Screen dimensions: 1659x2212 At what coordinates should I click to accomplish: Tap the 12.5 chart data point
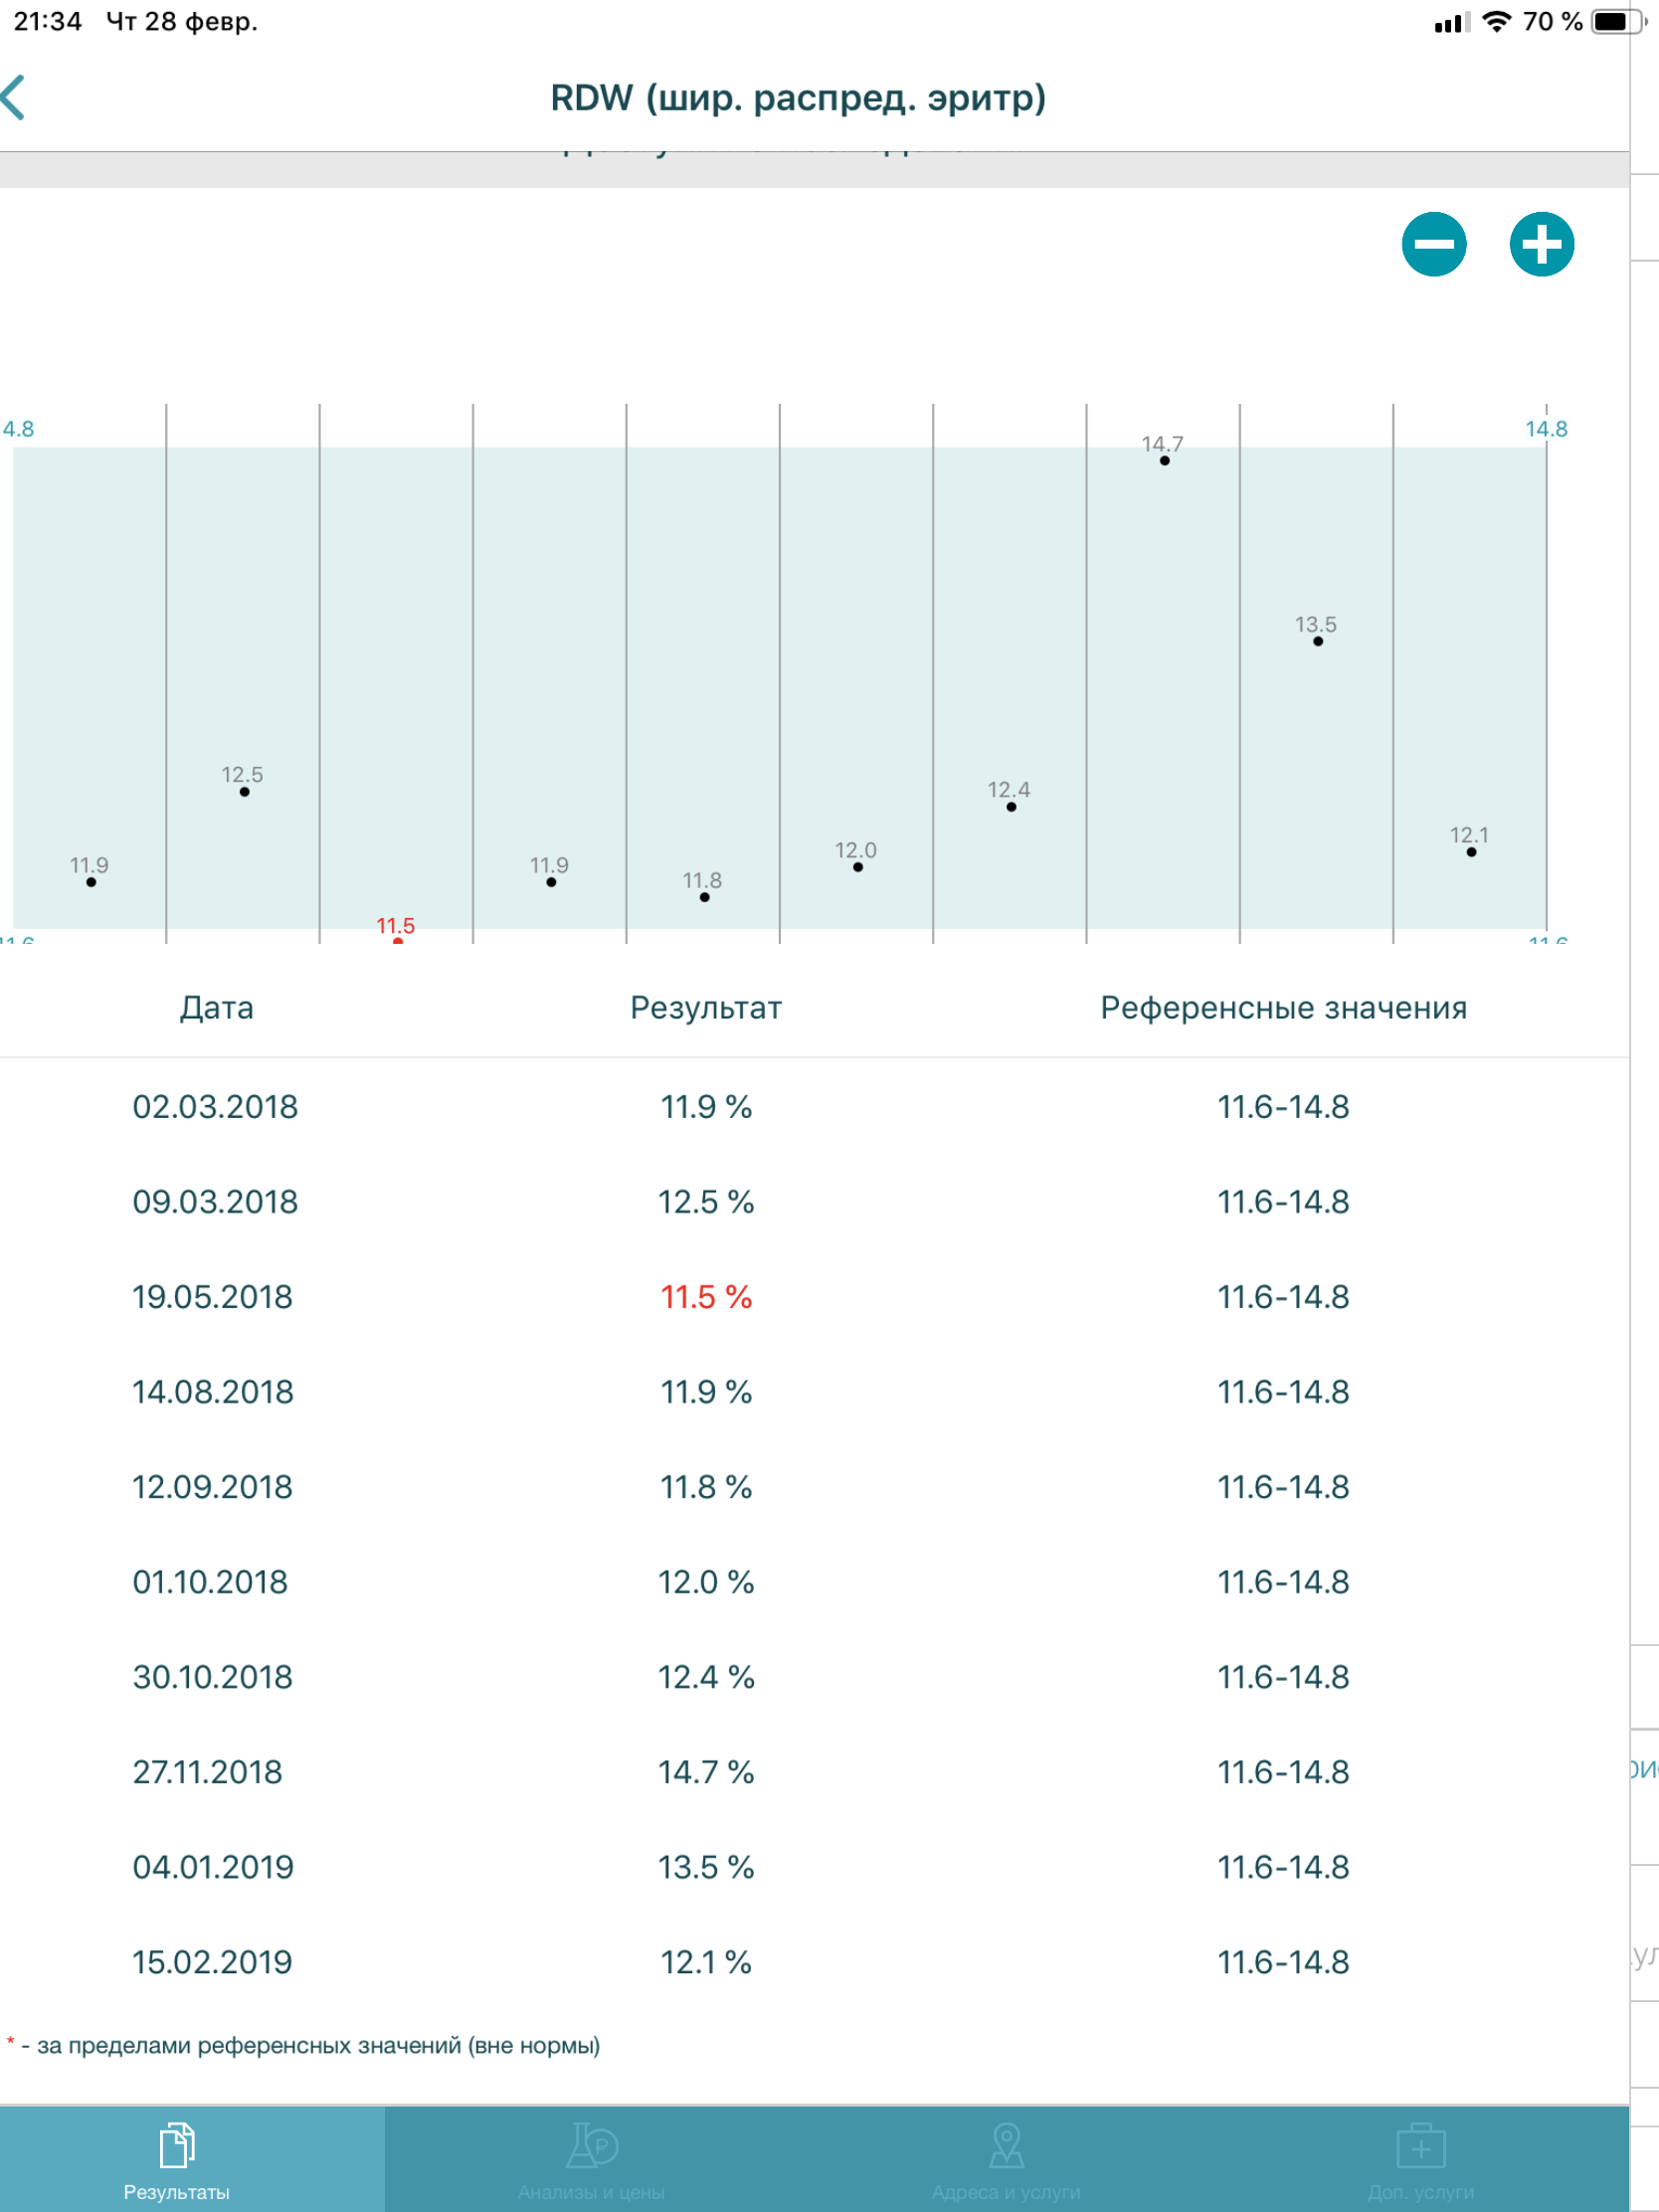click(245, 791)
